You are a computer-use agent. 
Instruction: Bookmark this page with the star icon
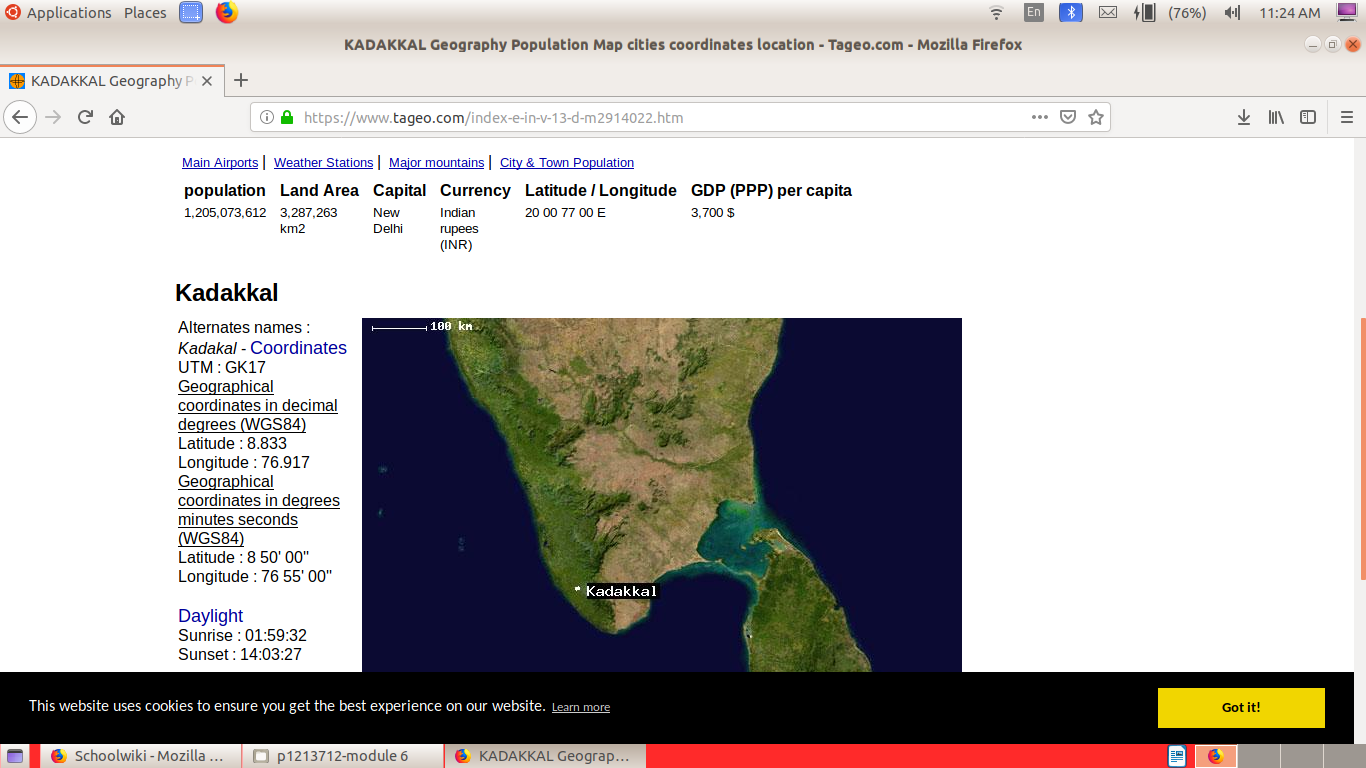[x=1095, y=117]
